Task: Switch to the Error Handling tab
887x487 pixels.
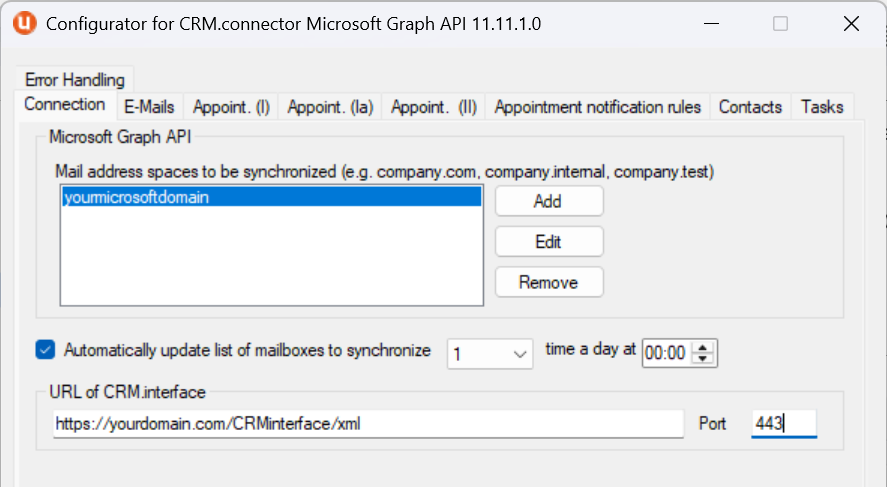Action: (75, 80)
